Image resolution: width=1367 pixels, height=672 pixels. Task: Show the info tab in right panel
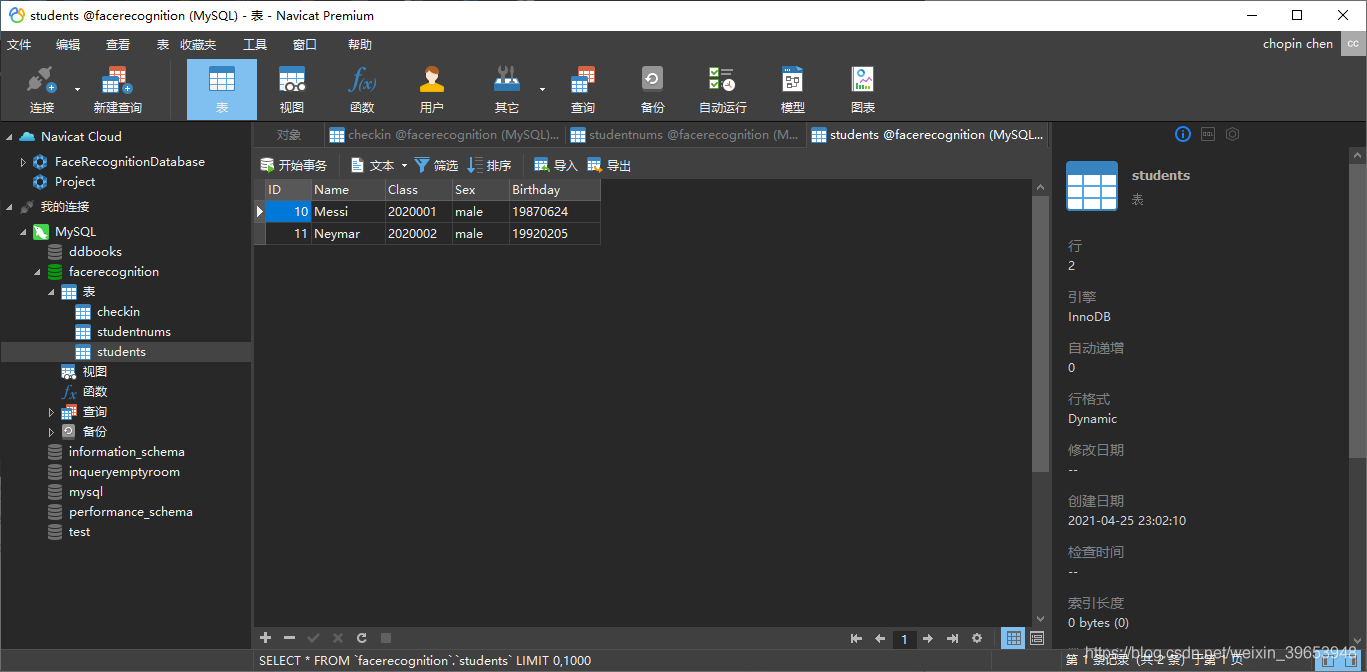coord(1183,134)
